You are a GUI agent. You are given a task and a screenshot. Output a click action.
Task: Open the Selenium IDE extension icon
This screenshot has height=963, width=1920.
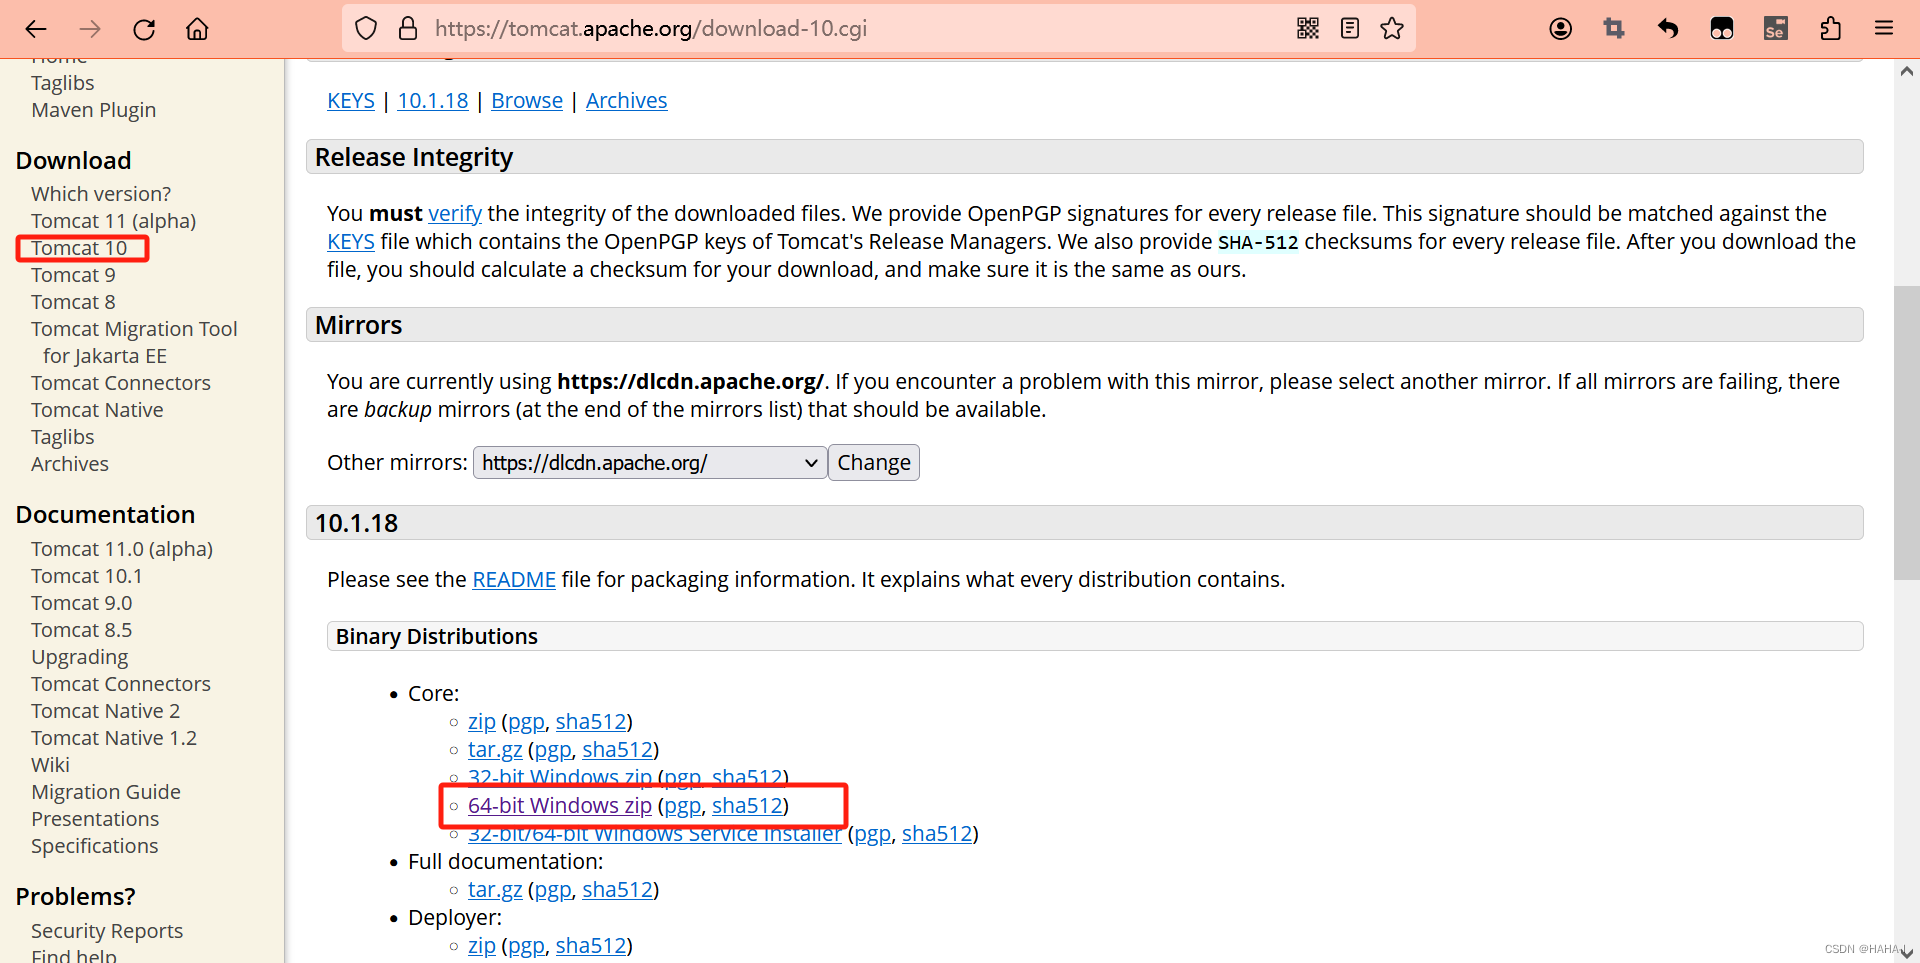click(x=1776, y=29)
